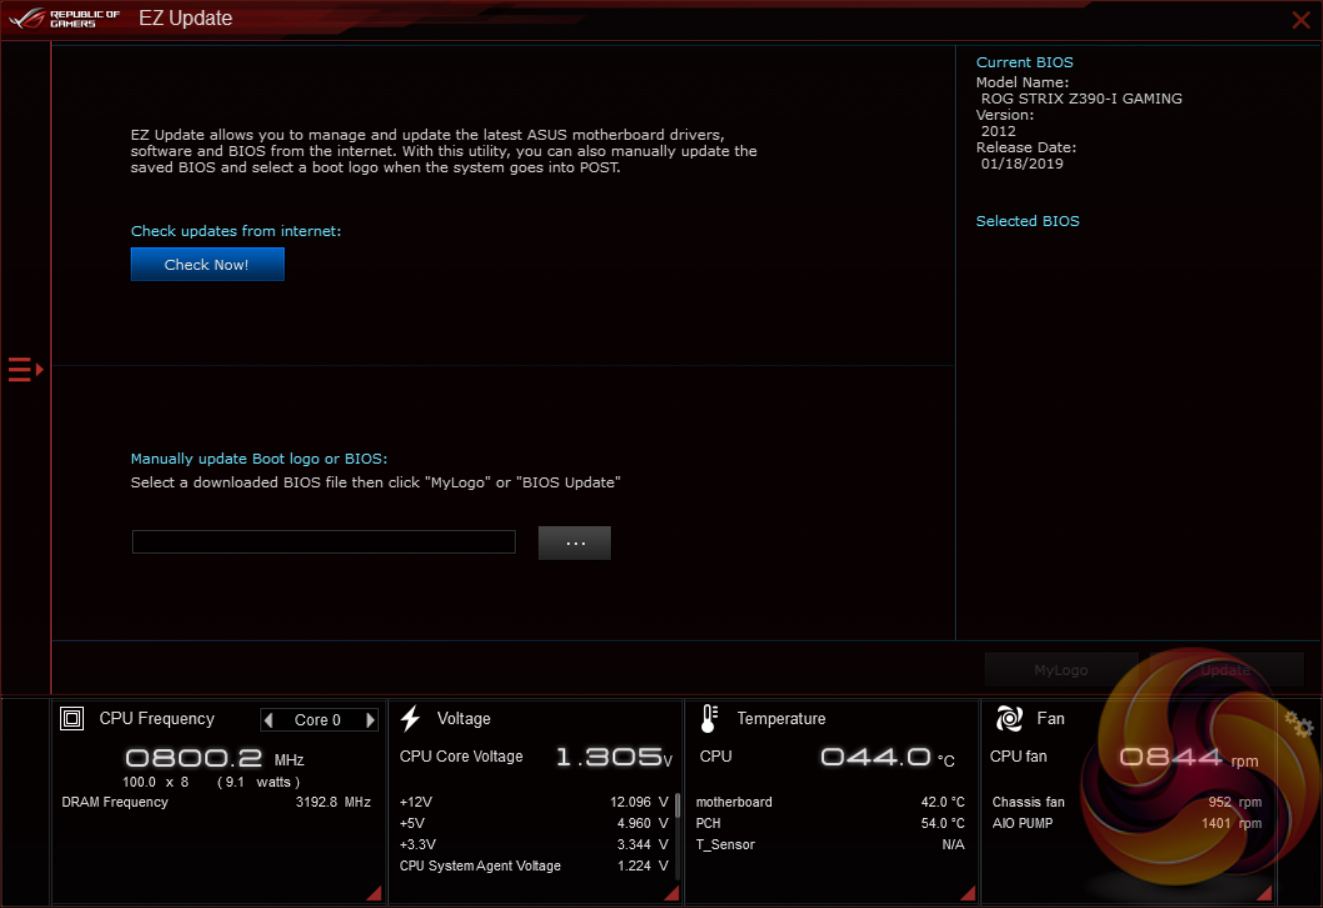Click the "AIO PUMP" row
This screenshot has height=908, width=1323.
tap(1127, 823)
